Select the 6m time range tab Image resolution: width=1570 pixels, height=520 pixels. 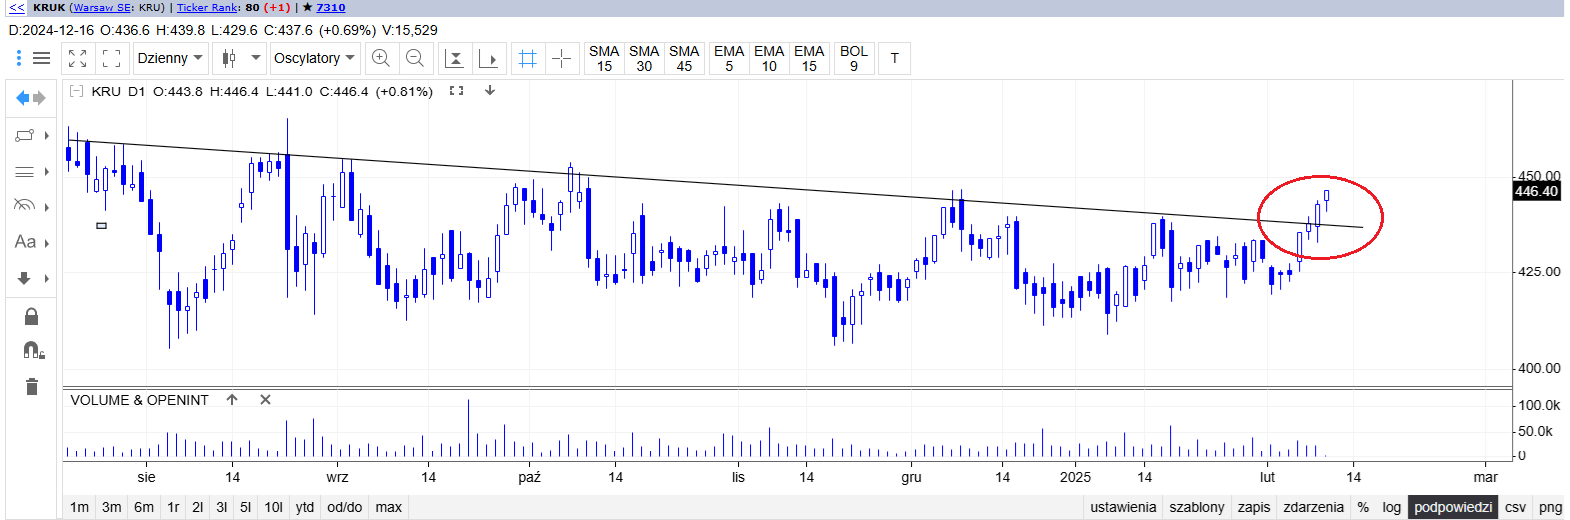[144, 507]
